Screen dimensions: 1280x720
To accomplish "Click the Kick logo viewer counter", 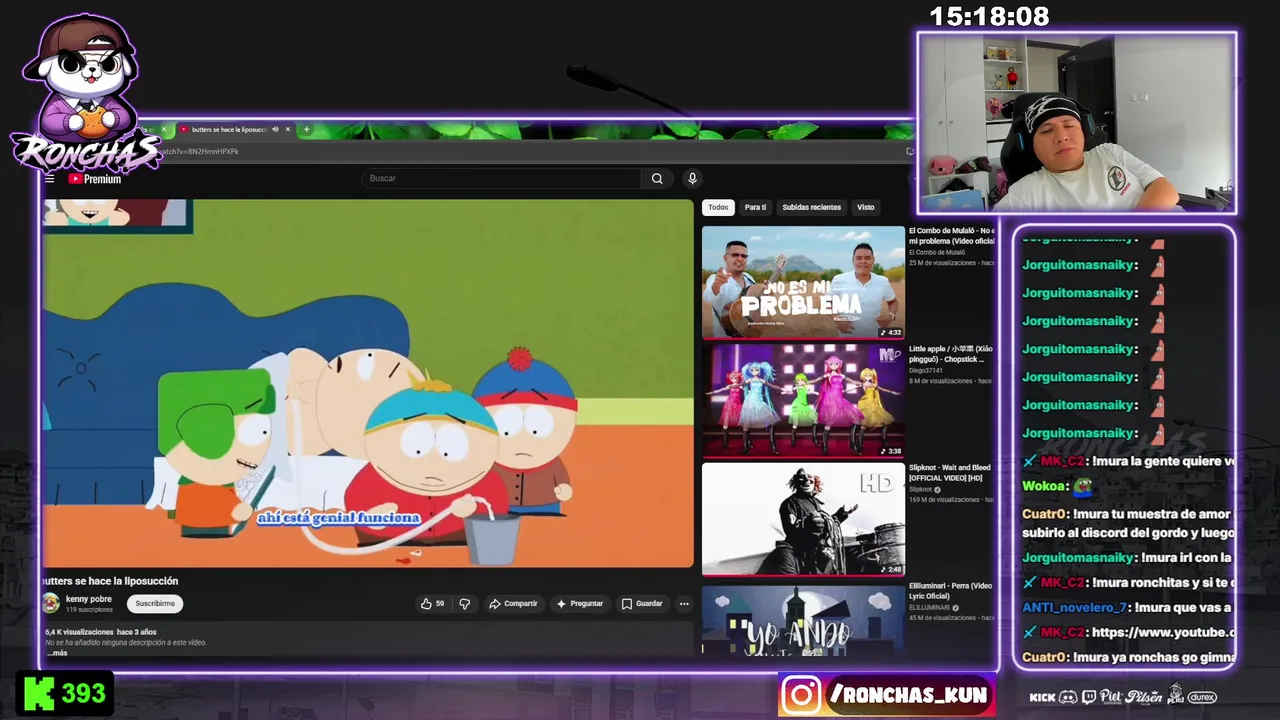I will click(64, 693).
